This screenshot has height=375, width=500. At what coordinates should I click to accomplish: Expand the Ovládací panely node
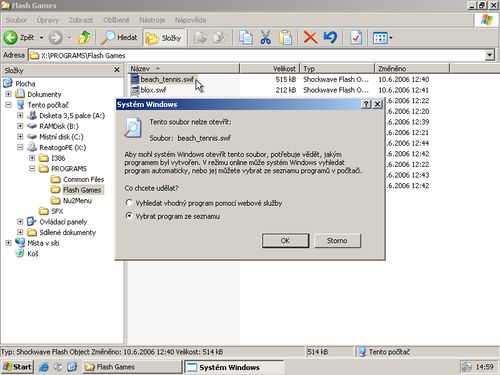tap(20, 222)
